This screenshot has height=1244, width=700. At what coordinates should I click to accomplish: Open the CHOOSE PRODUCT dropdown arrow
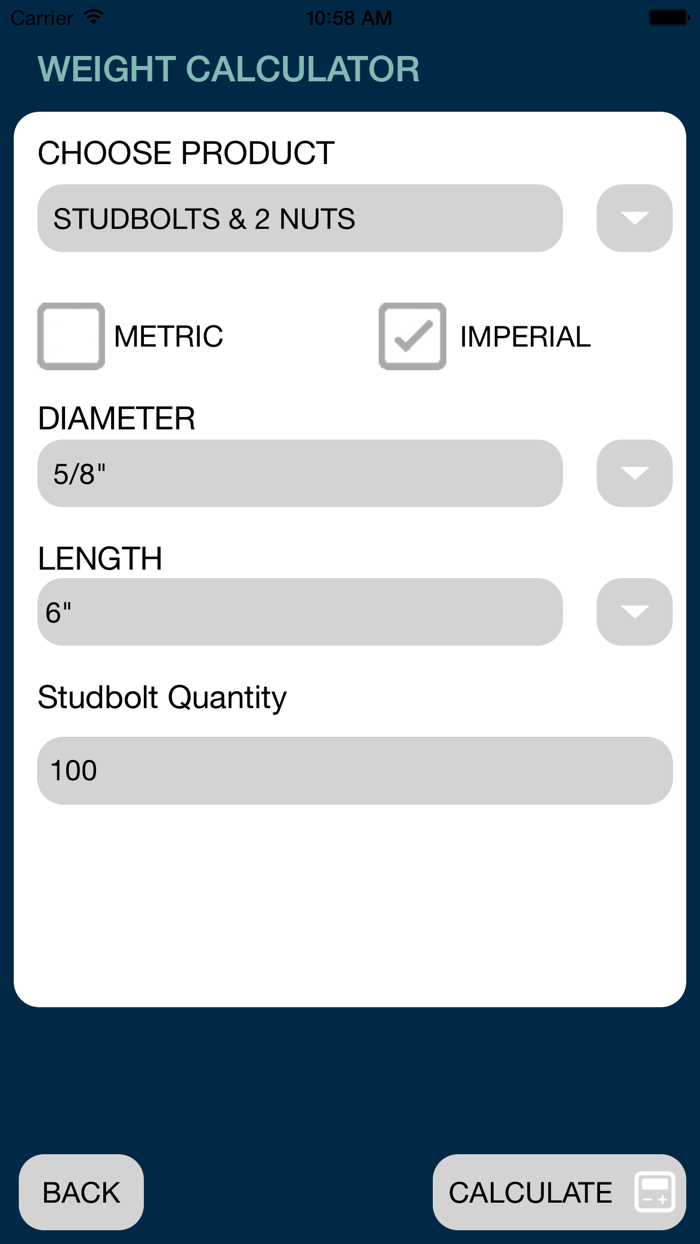pyautogui.click(x=634, y=218)
